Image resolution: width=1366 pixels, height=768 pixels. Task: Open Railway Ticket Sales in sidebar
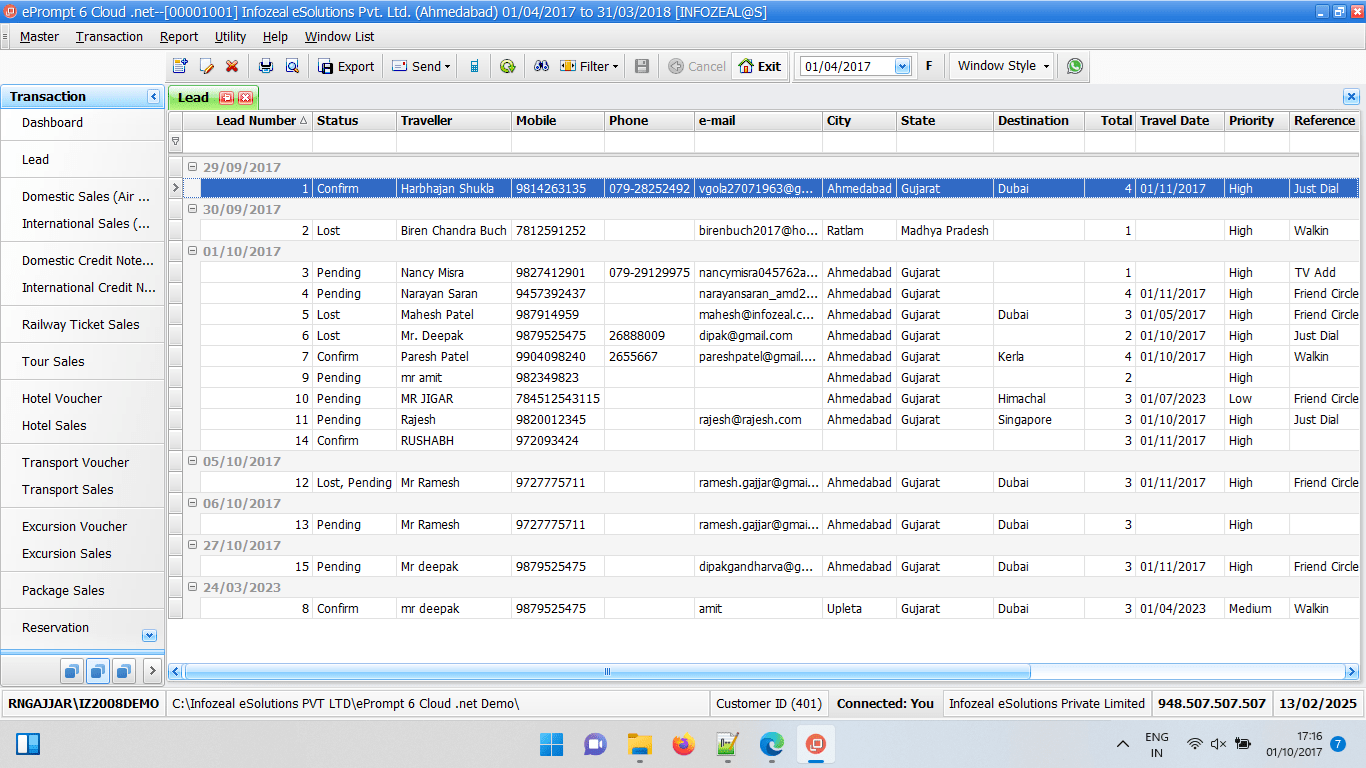pos(82,325)
